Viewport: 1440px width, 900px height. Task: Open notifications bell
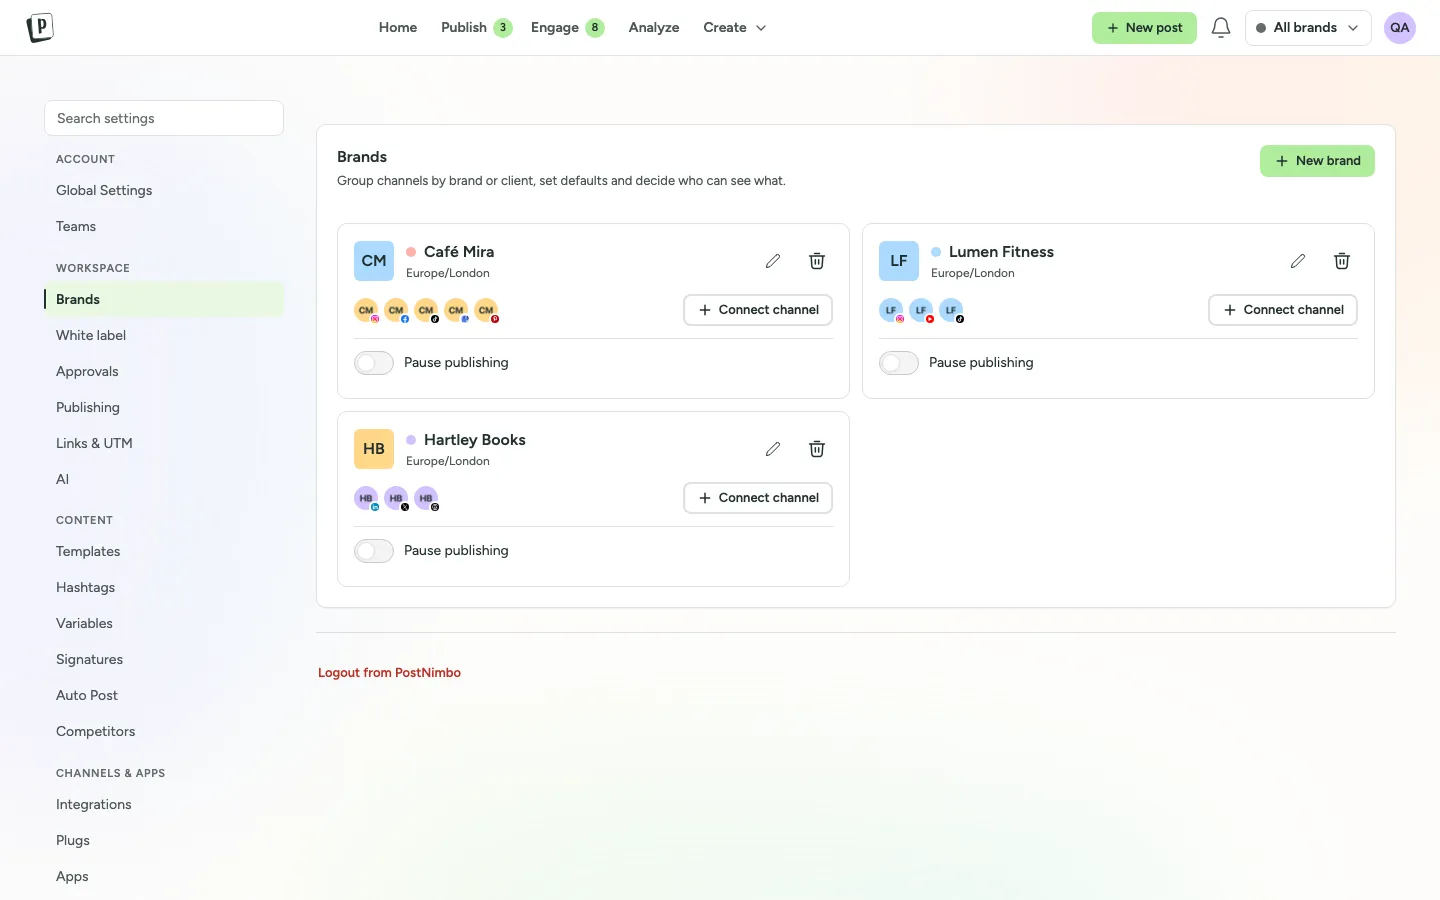tap(1221, 28)
